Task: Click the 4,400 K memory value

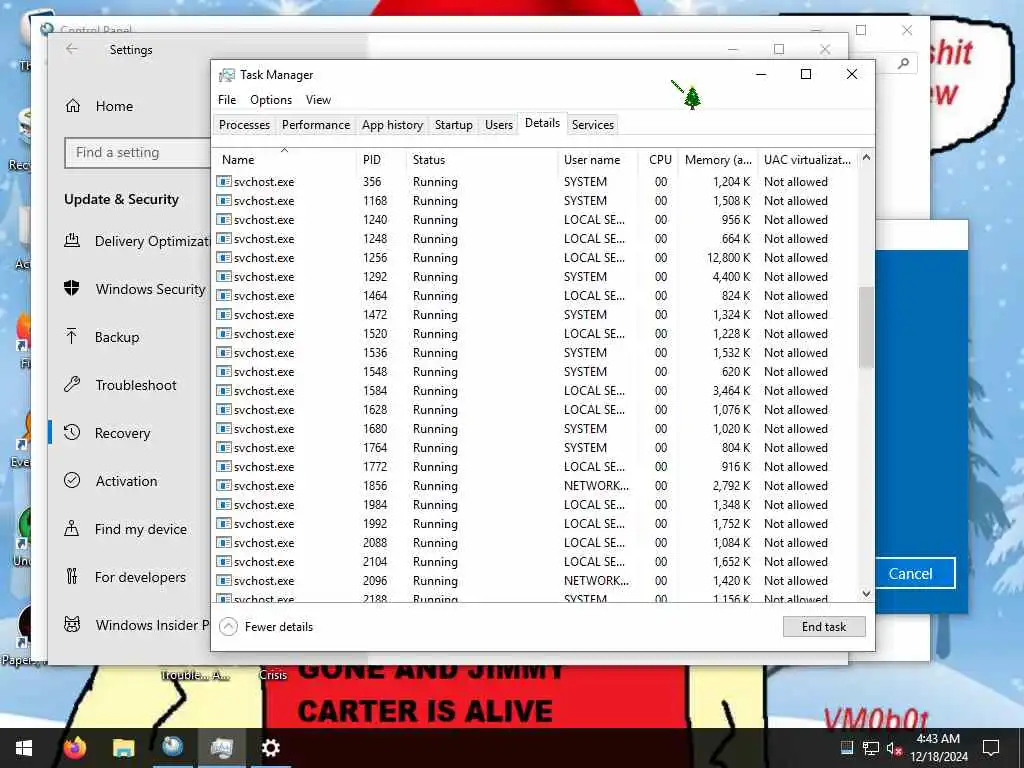Action: [x=731, y=277]
